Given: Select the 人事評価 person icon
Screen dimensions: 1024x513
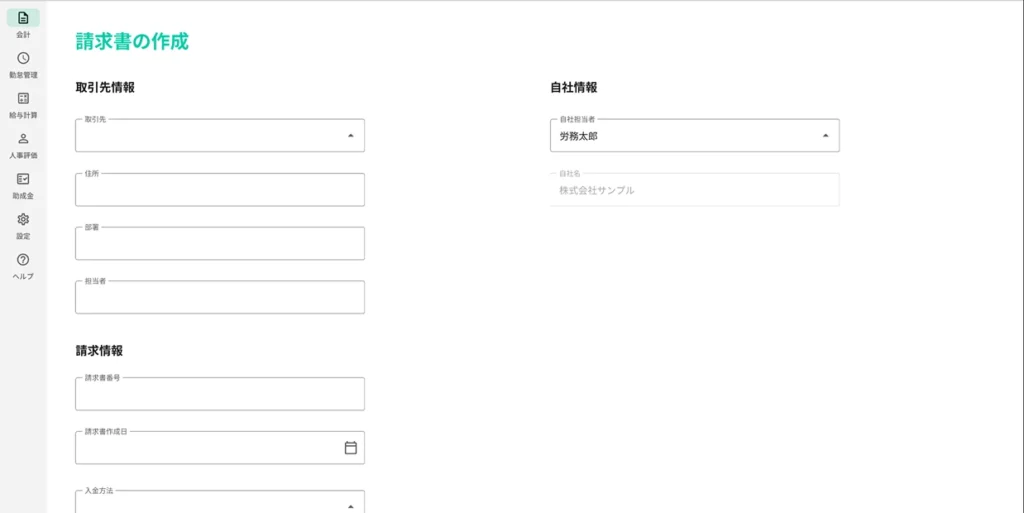Looking at the screenshot, I should (23, 139).
